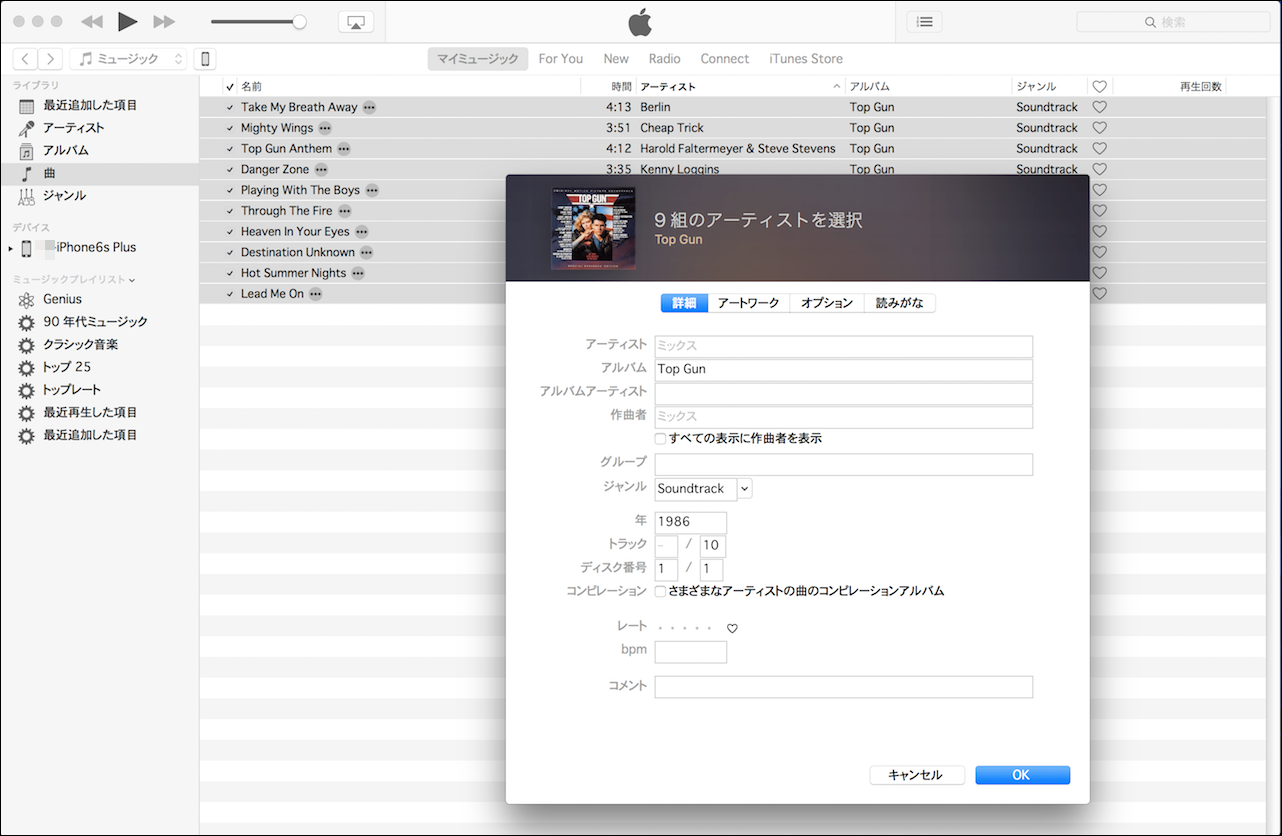This screenshot has height=836, width=1282.
Task: Select アーティスト in the library sidebar
Action: point(73,128)
